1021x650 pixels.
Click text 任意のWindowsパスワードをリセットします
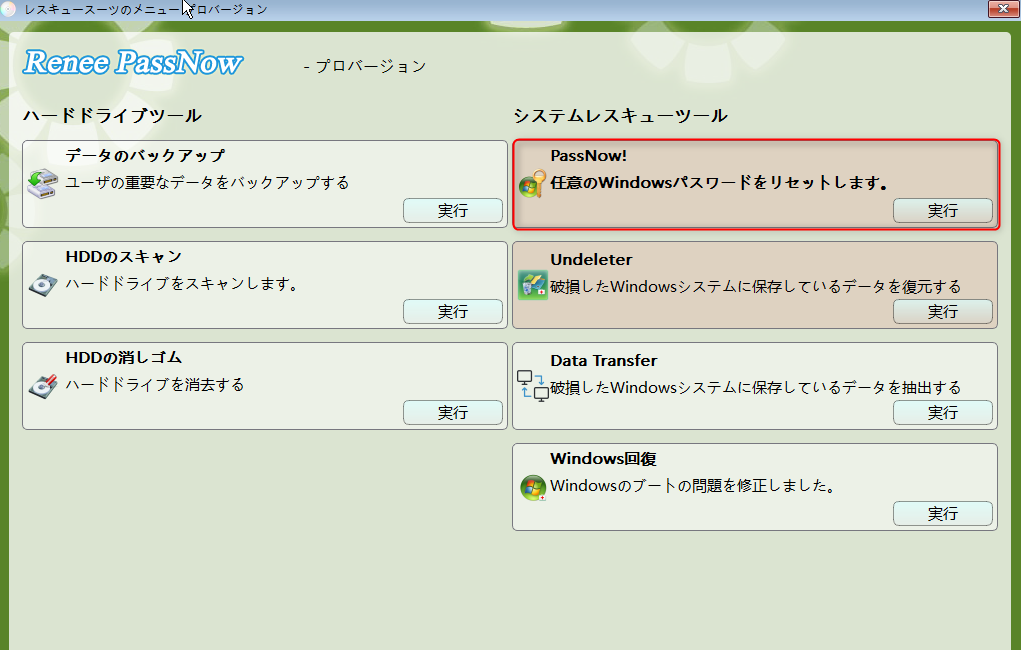719,183
